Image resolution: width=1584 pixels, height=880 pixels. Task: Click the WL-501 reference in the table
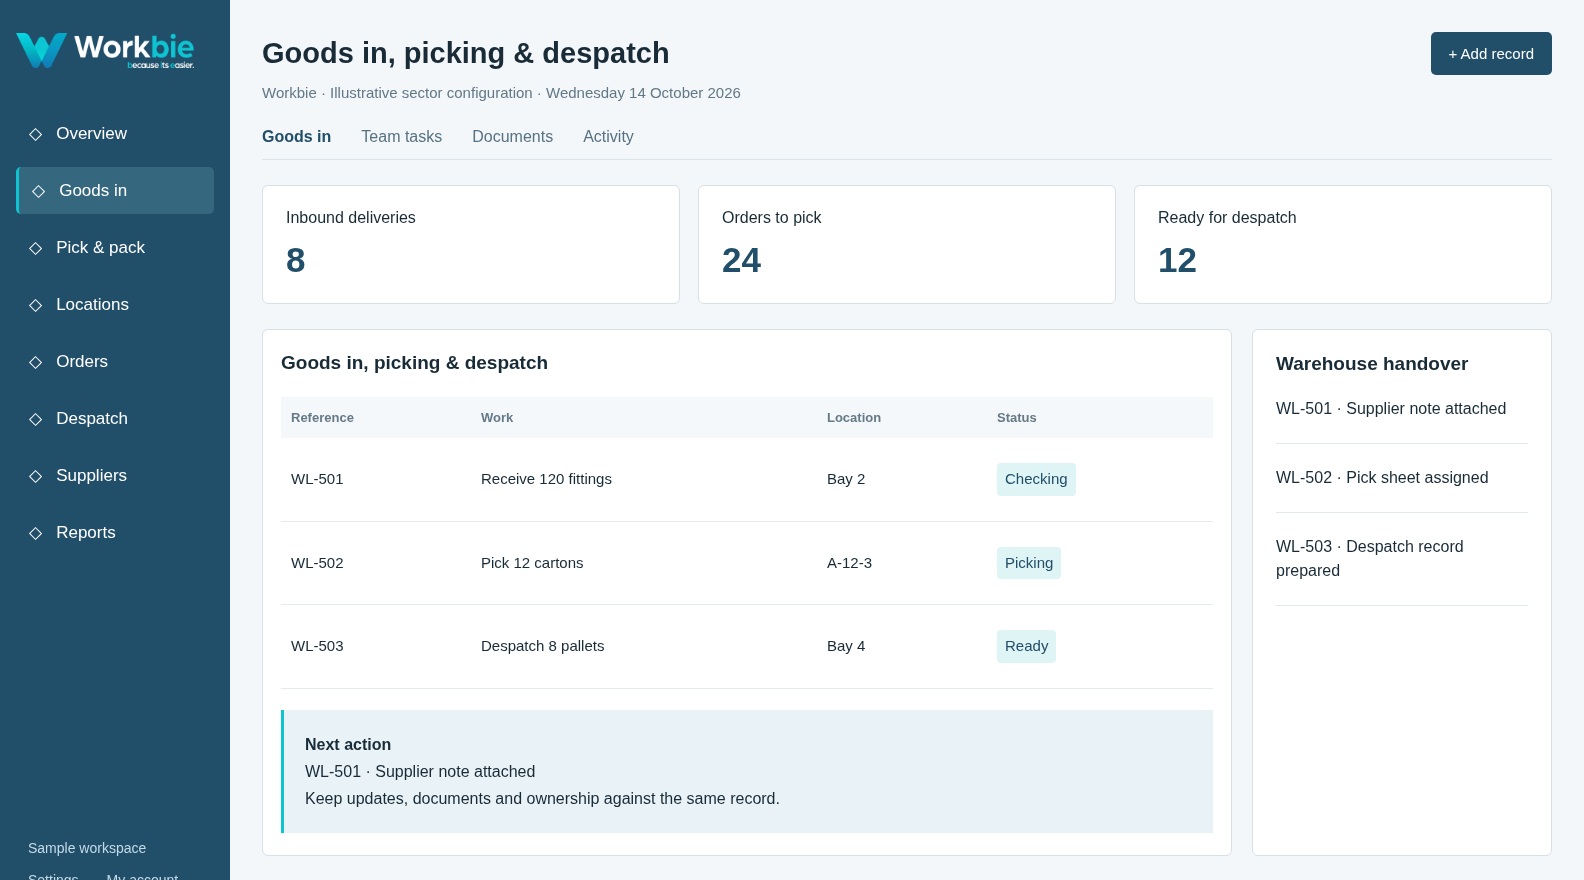[317, 479]
